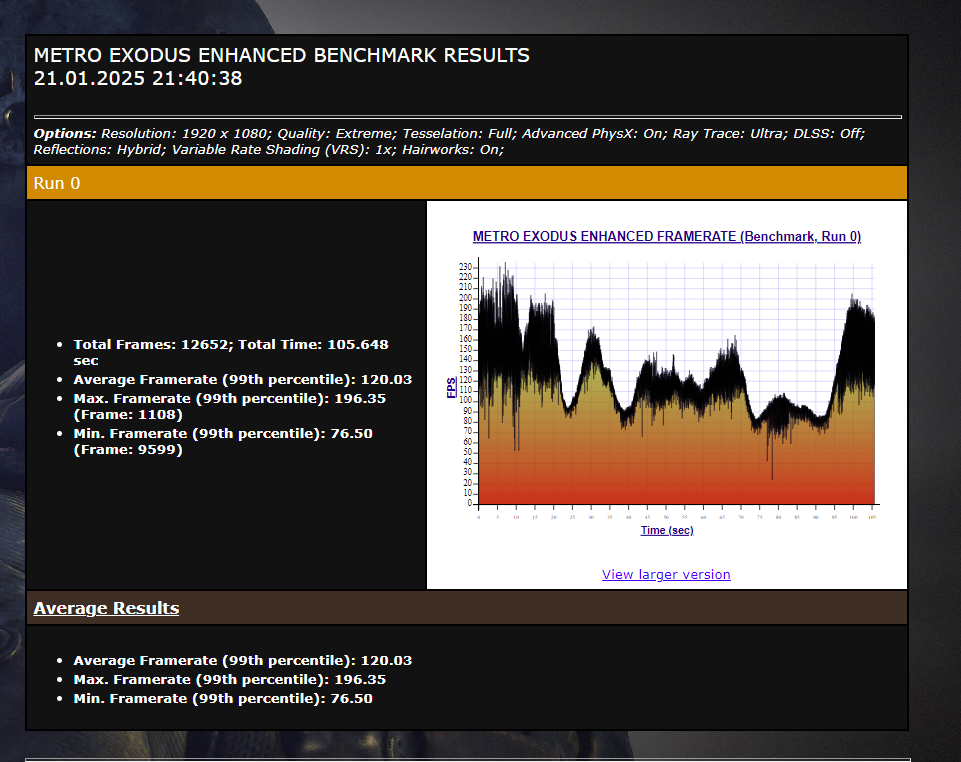Click the date 21.01.2025 21:40:38 text
The height and width of the screenshot is (762, 961).
[138, 78]
